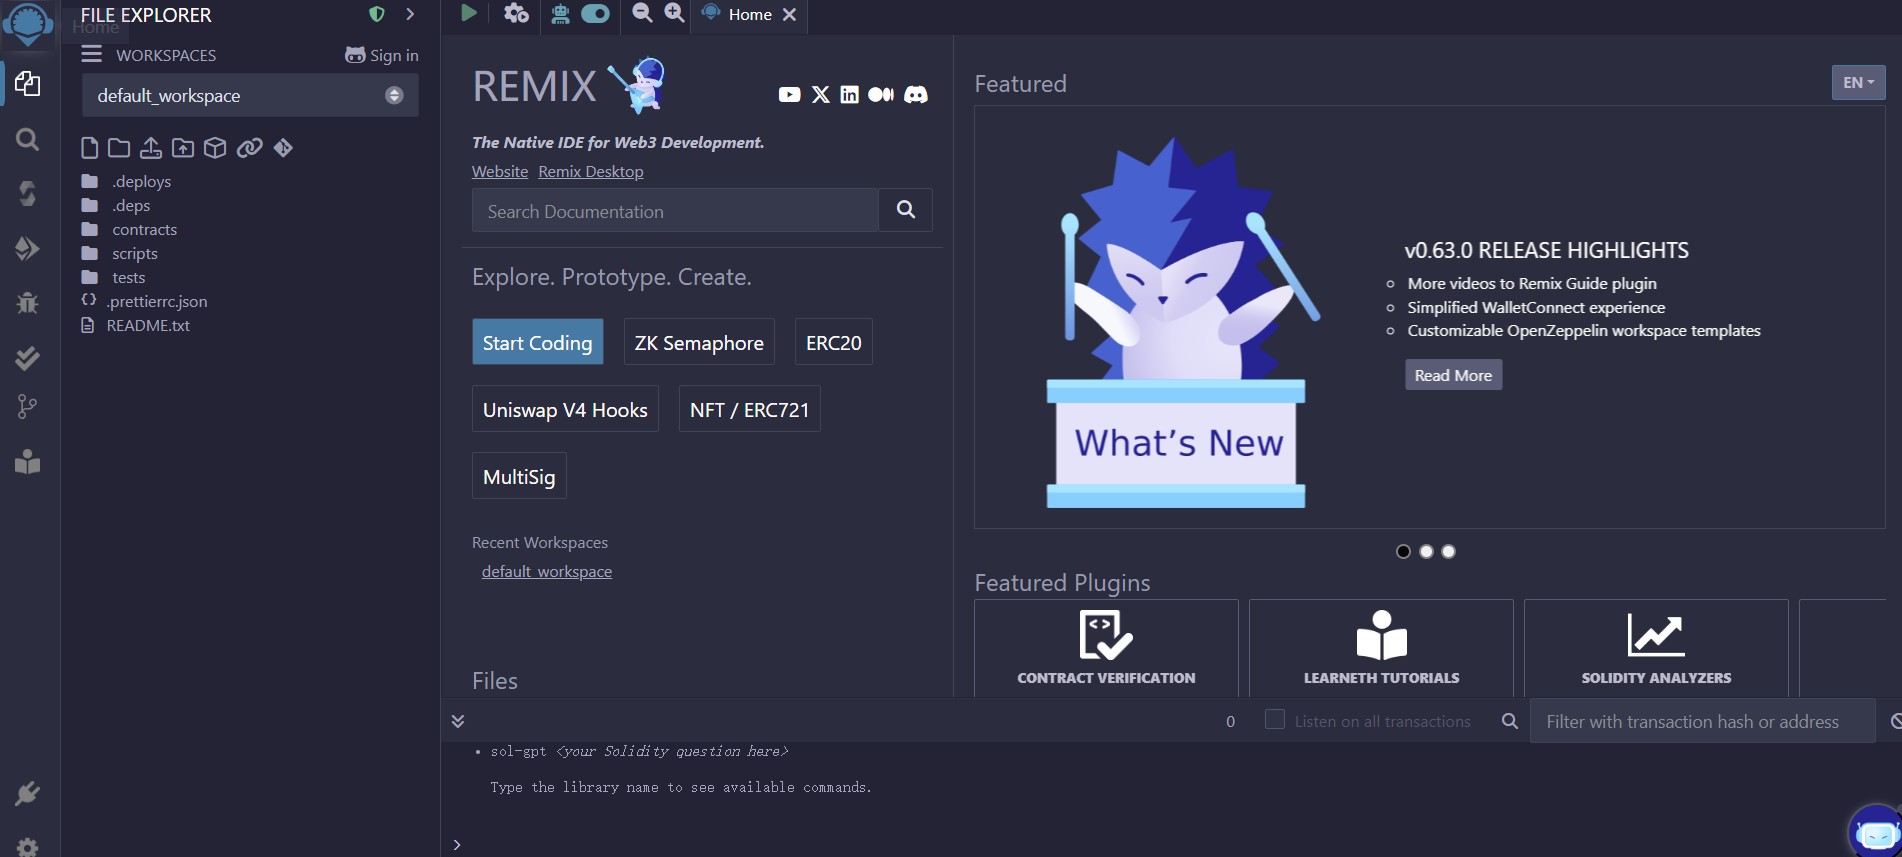Open the Git source control icon
Image resolution: width=1902 pixels, height=857 pixels.
coord(27,407)
